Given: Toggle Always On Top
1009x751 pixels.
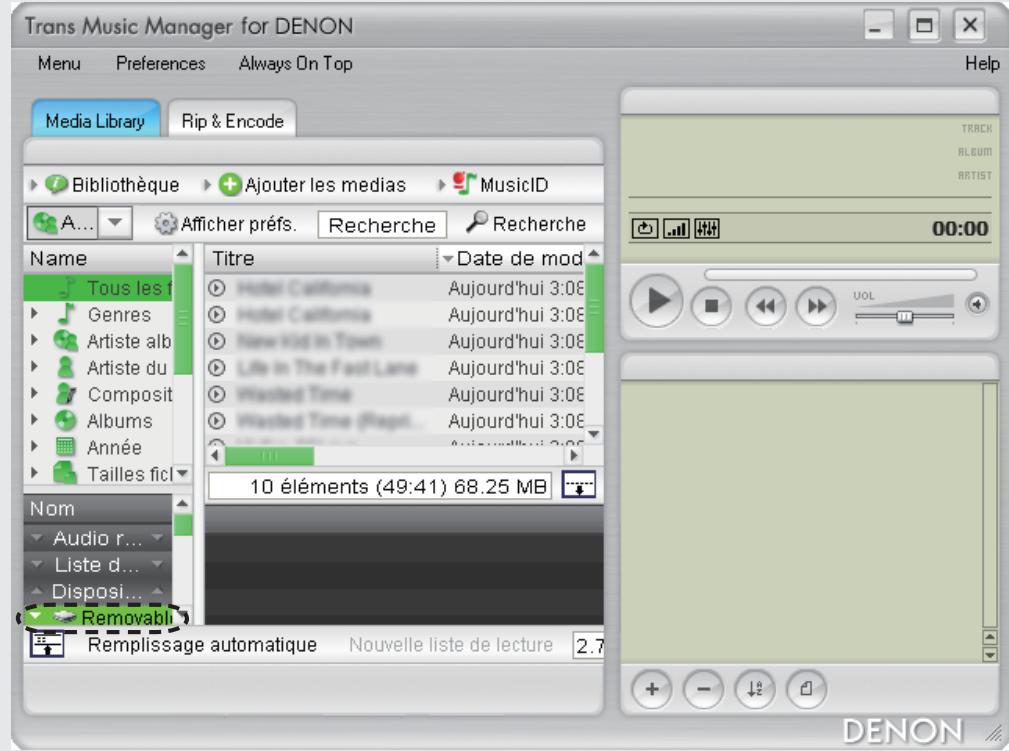Looking at the screenshot, I should point(295,63).
